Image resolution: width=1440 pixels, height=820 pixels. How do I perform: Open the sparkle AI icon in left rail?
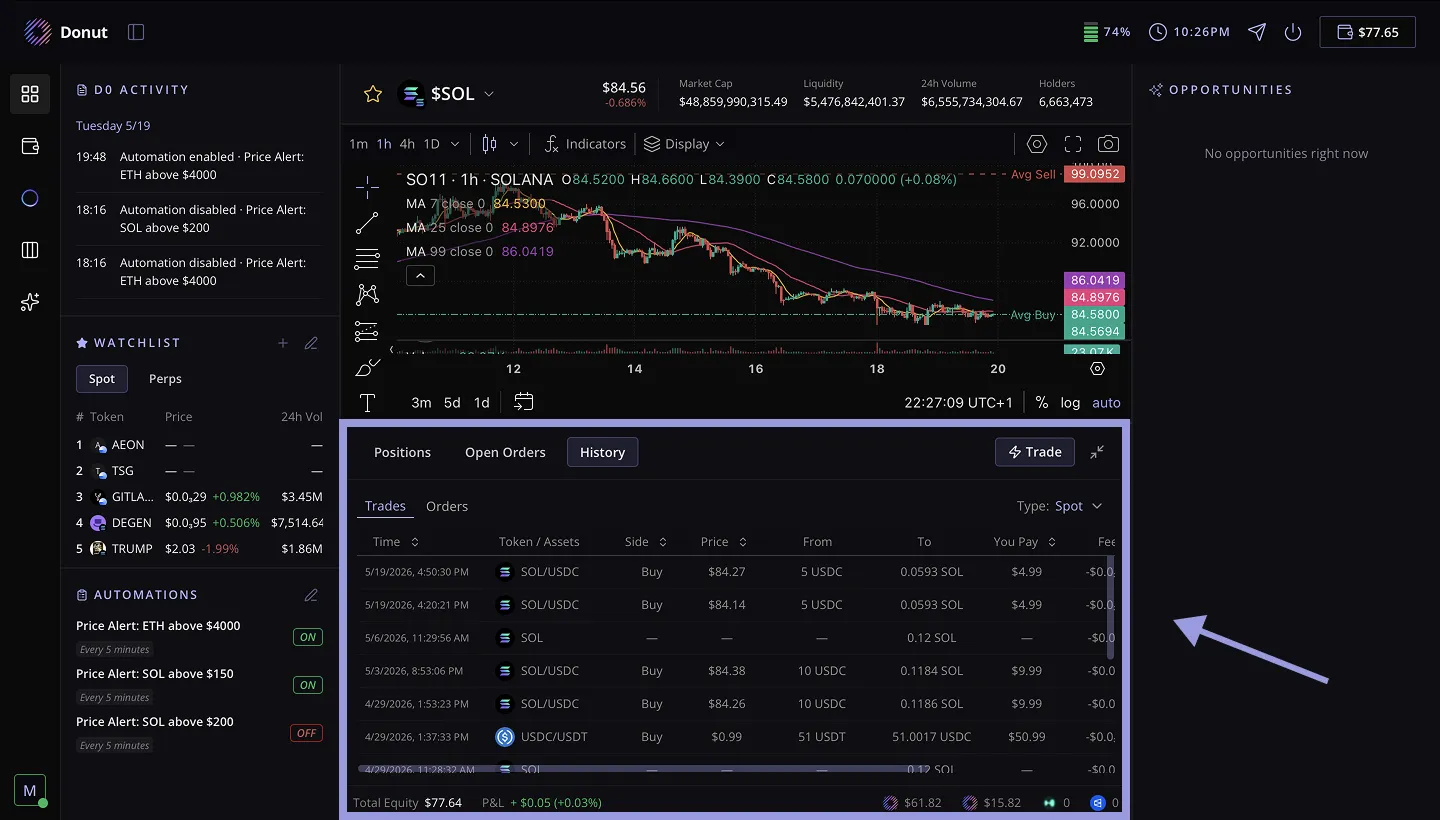coord(30,302)
